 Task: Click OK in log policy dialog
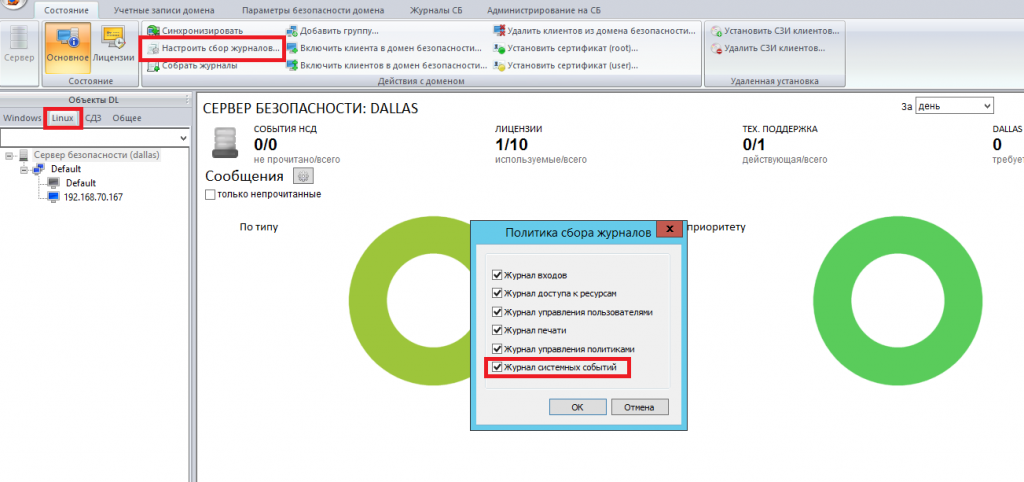point(577,407)
